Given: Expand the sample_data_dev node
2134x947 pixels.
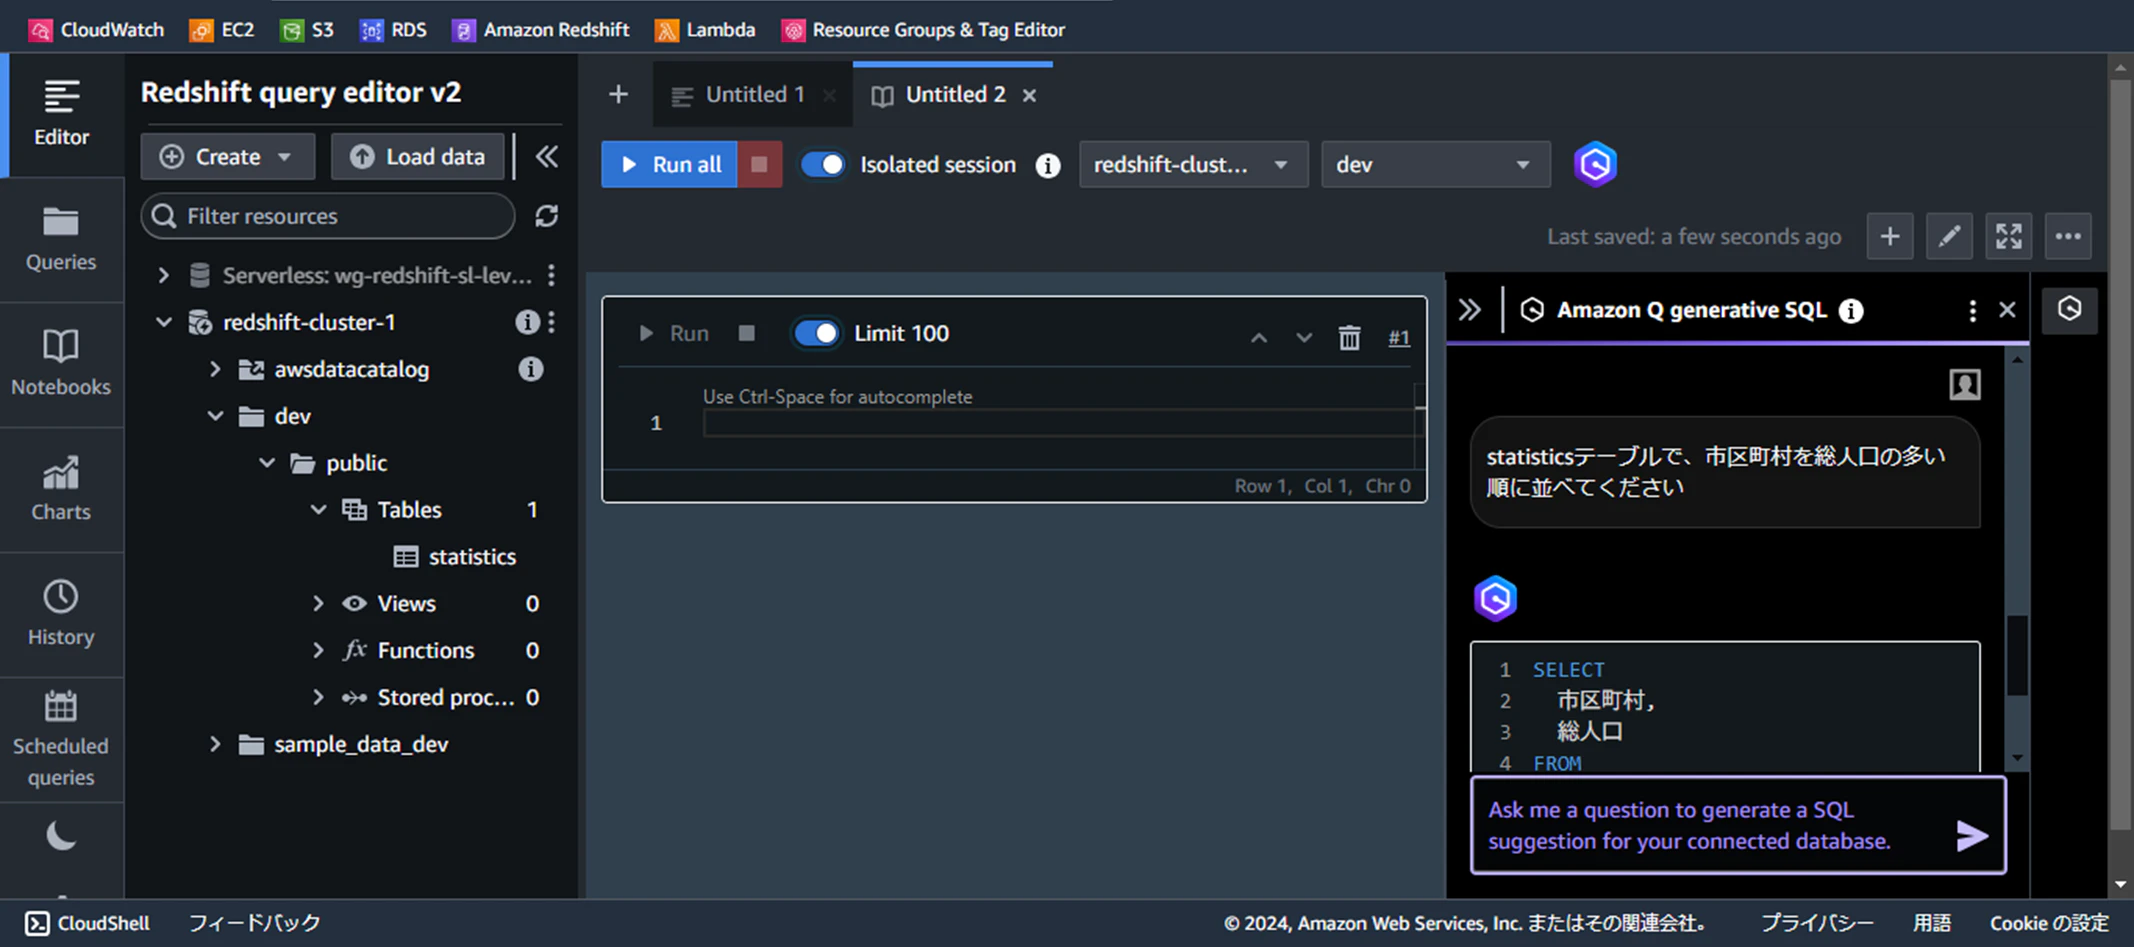Looking at the screenshot, I should (x=215, y=745).
